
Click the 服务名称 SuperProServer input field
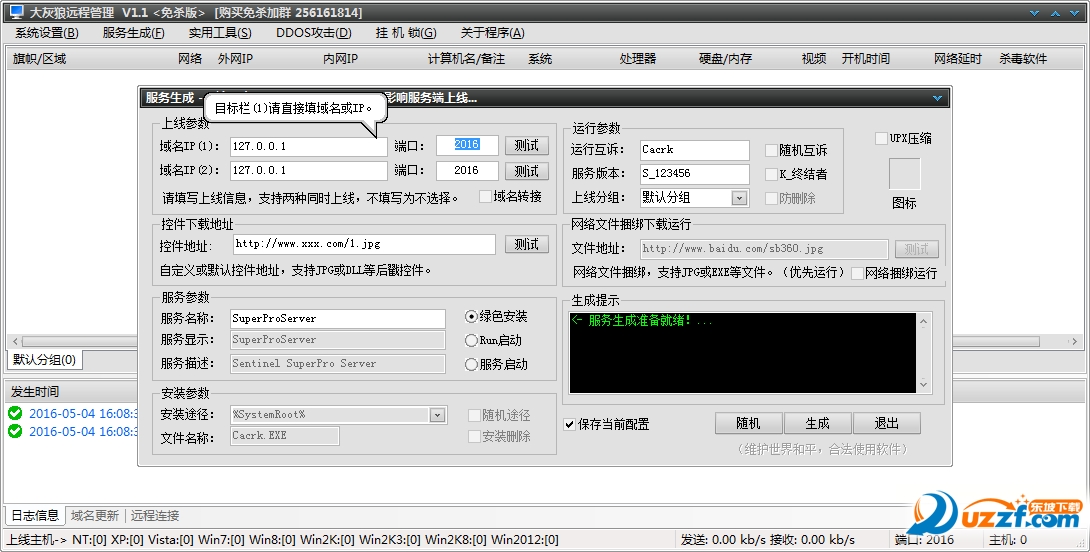click(x=338, y=318)
